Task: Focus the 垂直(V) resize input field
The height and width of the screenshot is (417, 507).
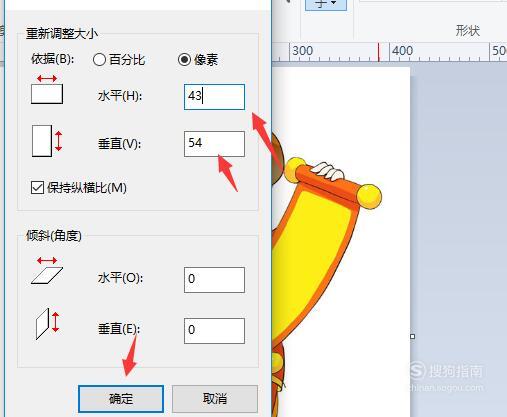Action: tap(214, 144)
